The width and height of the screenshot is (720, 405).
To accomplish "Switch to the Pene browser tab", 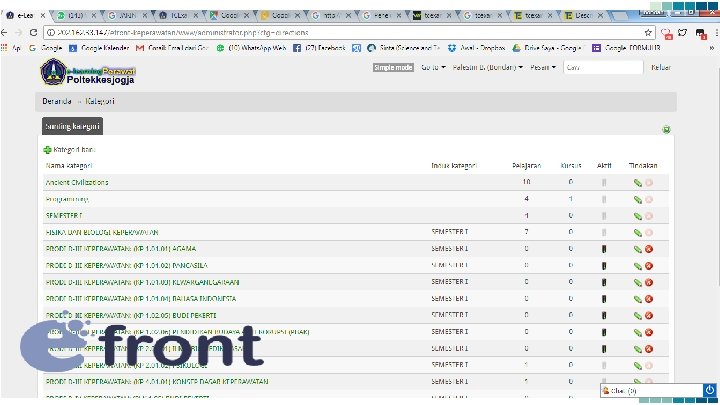I will (381, 15).
